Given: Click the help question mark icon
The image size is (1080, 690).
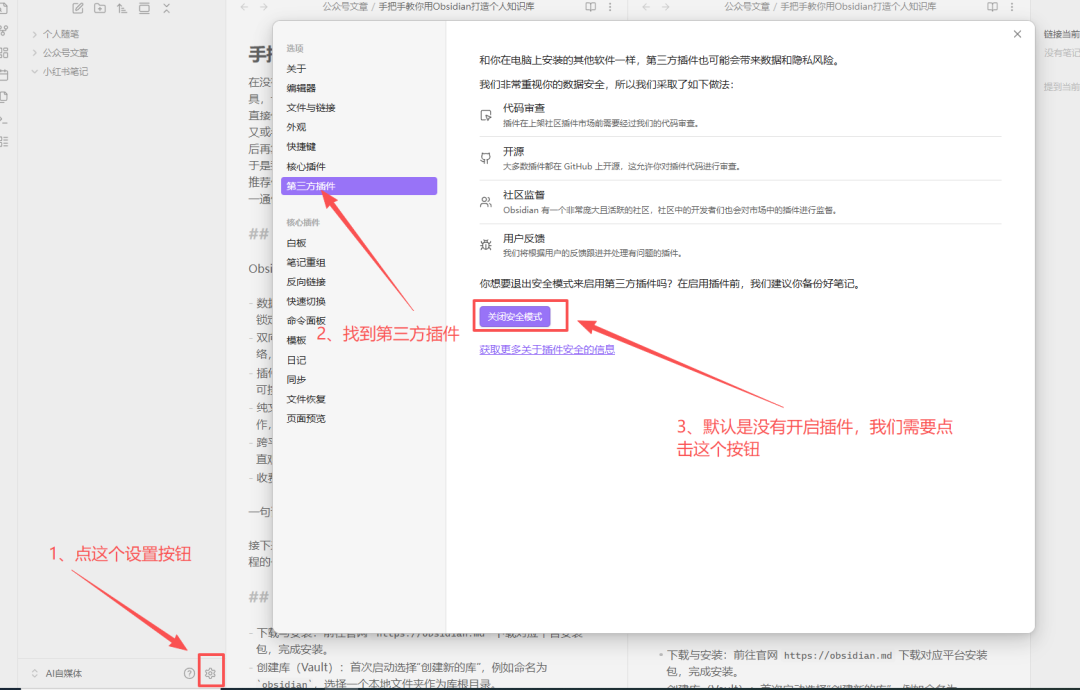Looking at the screenshot, I should [190, 673].
